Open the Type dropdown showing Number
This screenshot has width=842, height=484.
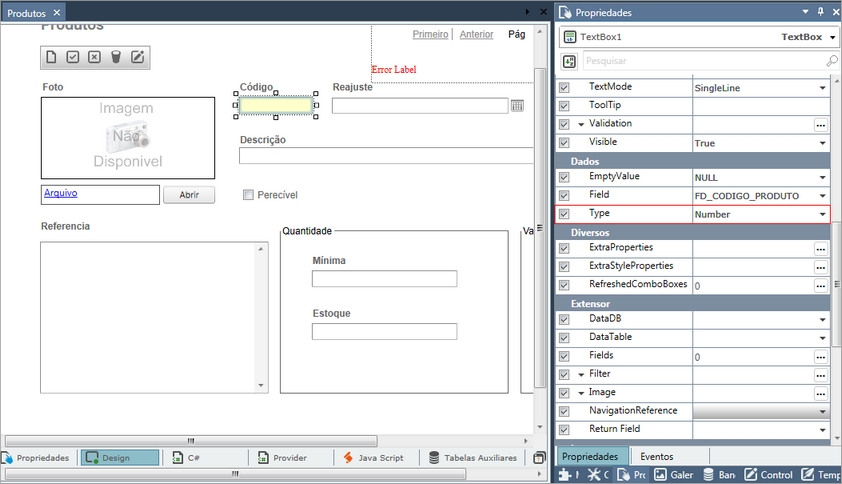point(823,215)
